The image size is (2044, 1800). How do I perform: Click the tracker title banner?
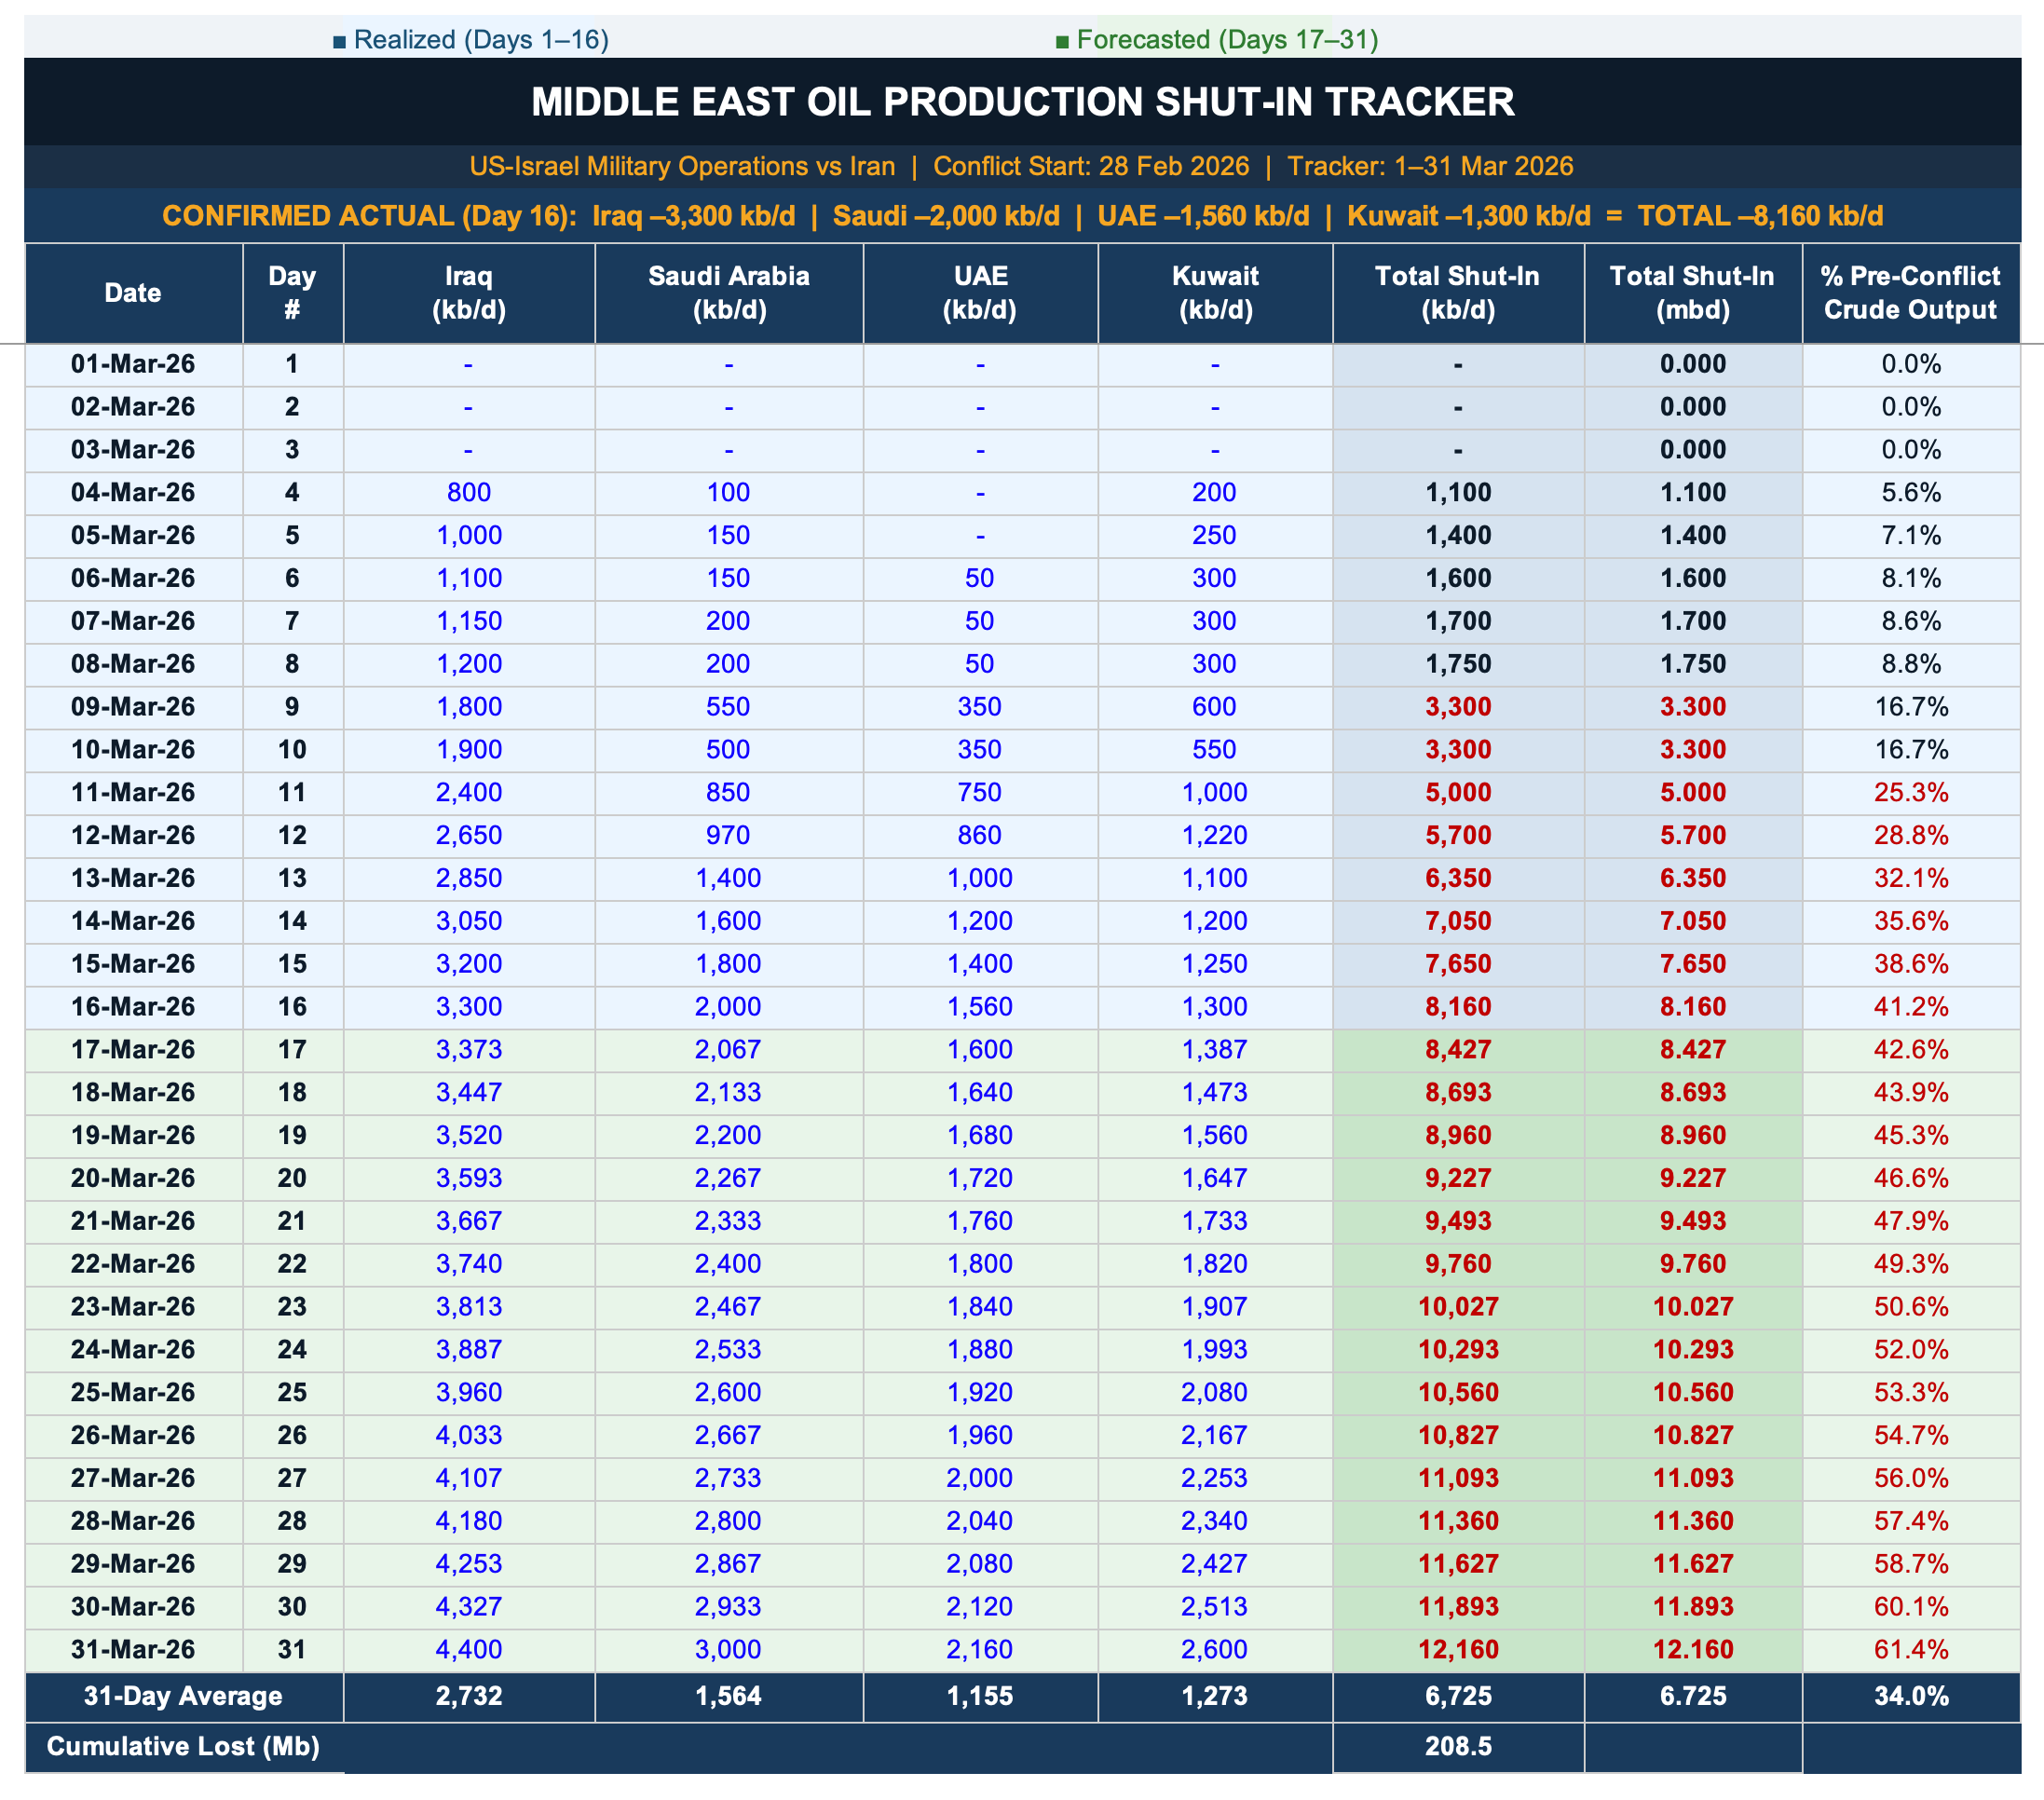coord(1022,102)
